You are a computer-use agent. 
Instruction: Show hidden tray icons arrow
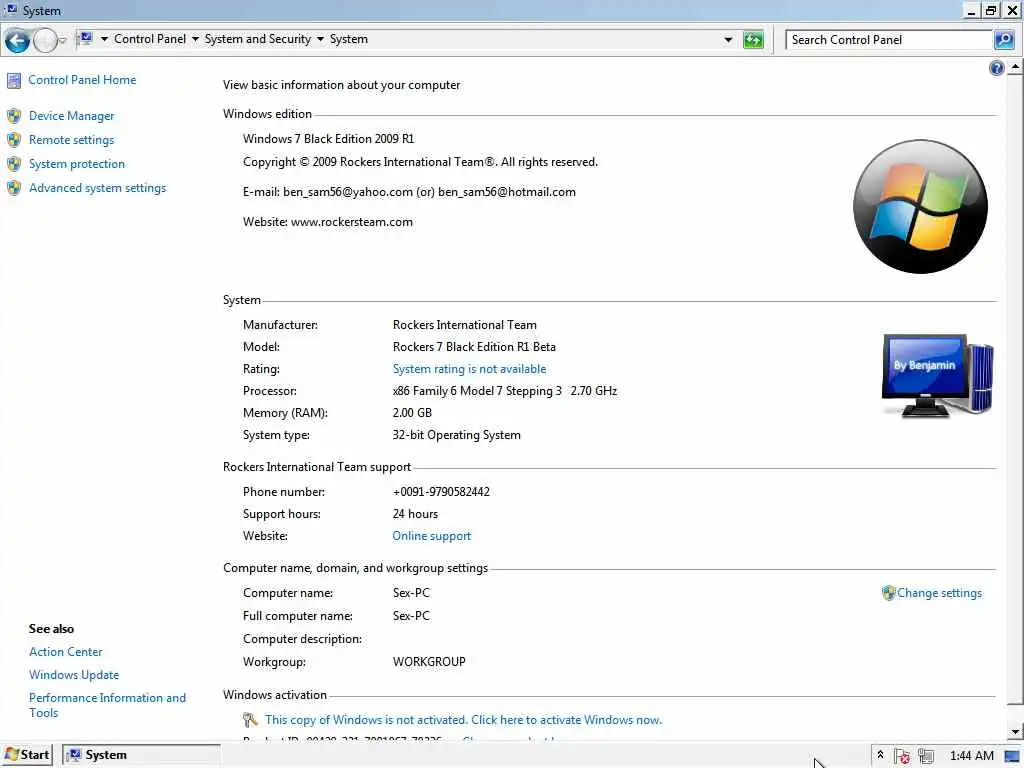[880, 755]
